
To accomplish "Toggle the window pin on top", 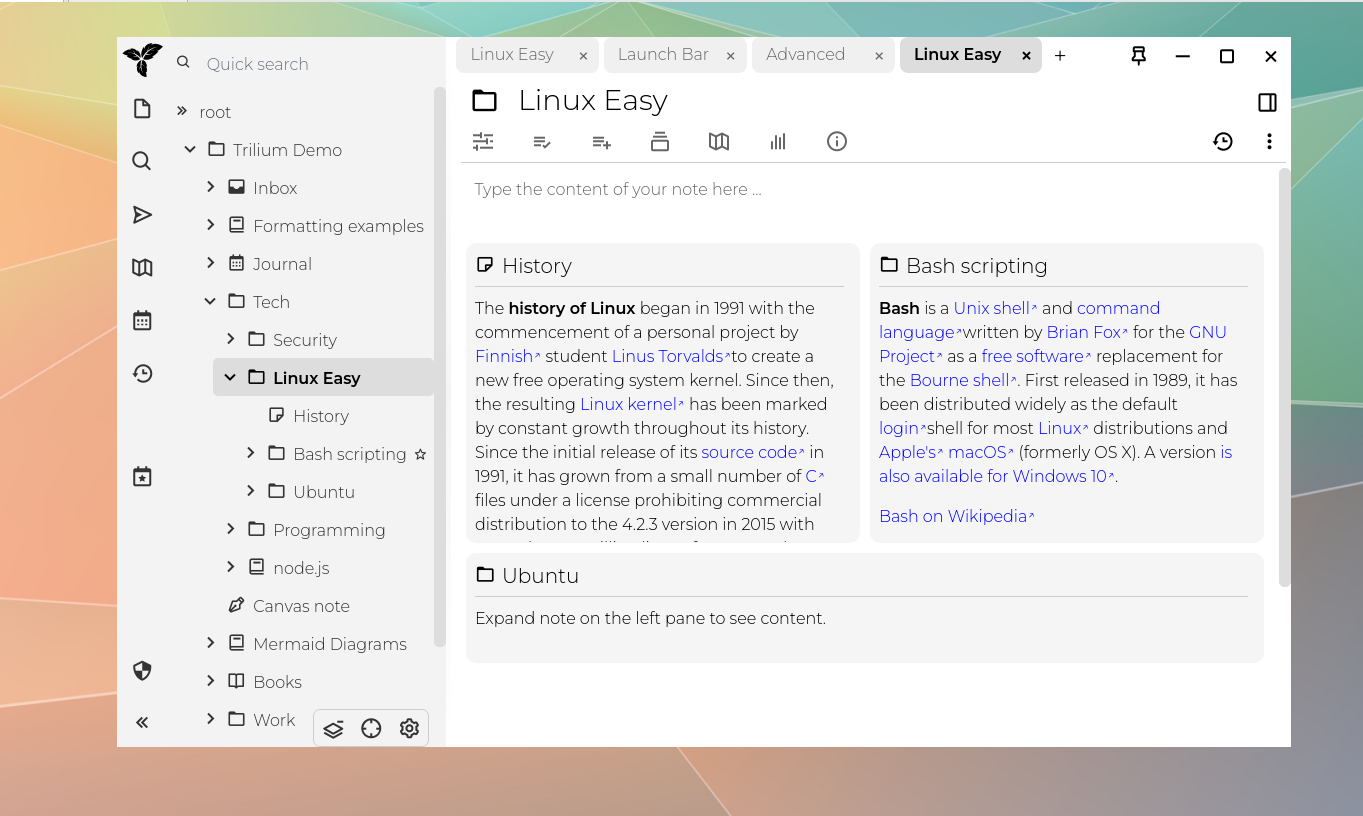I will [1138, 56].
